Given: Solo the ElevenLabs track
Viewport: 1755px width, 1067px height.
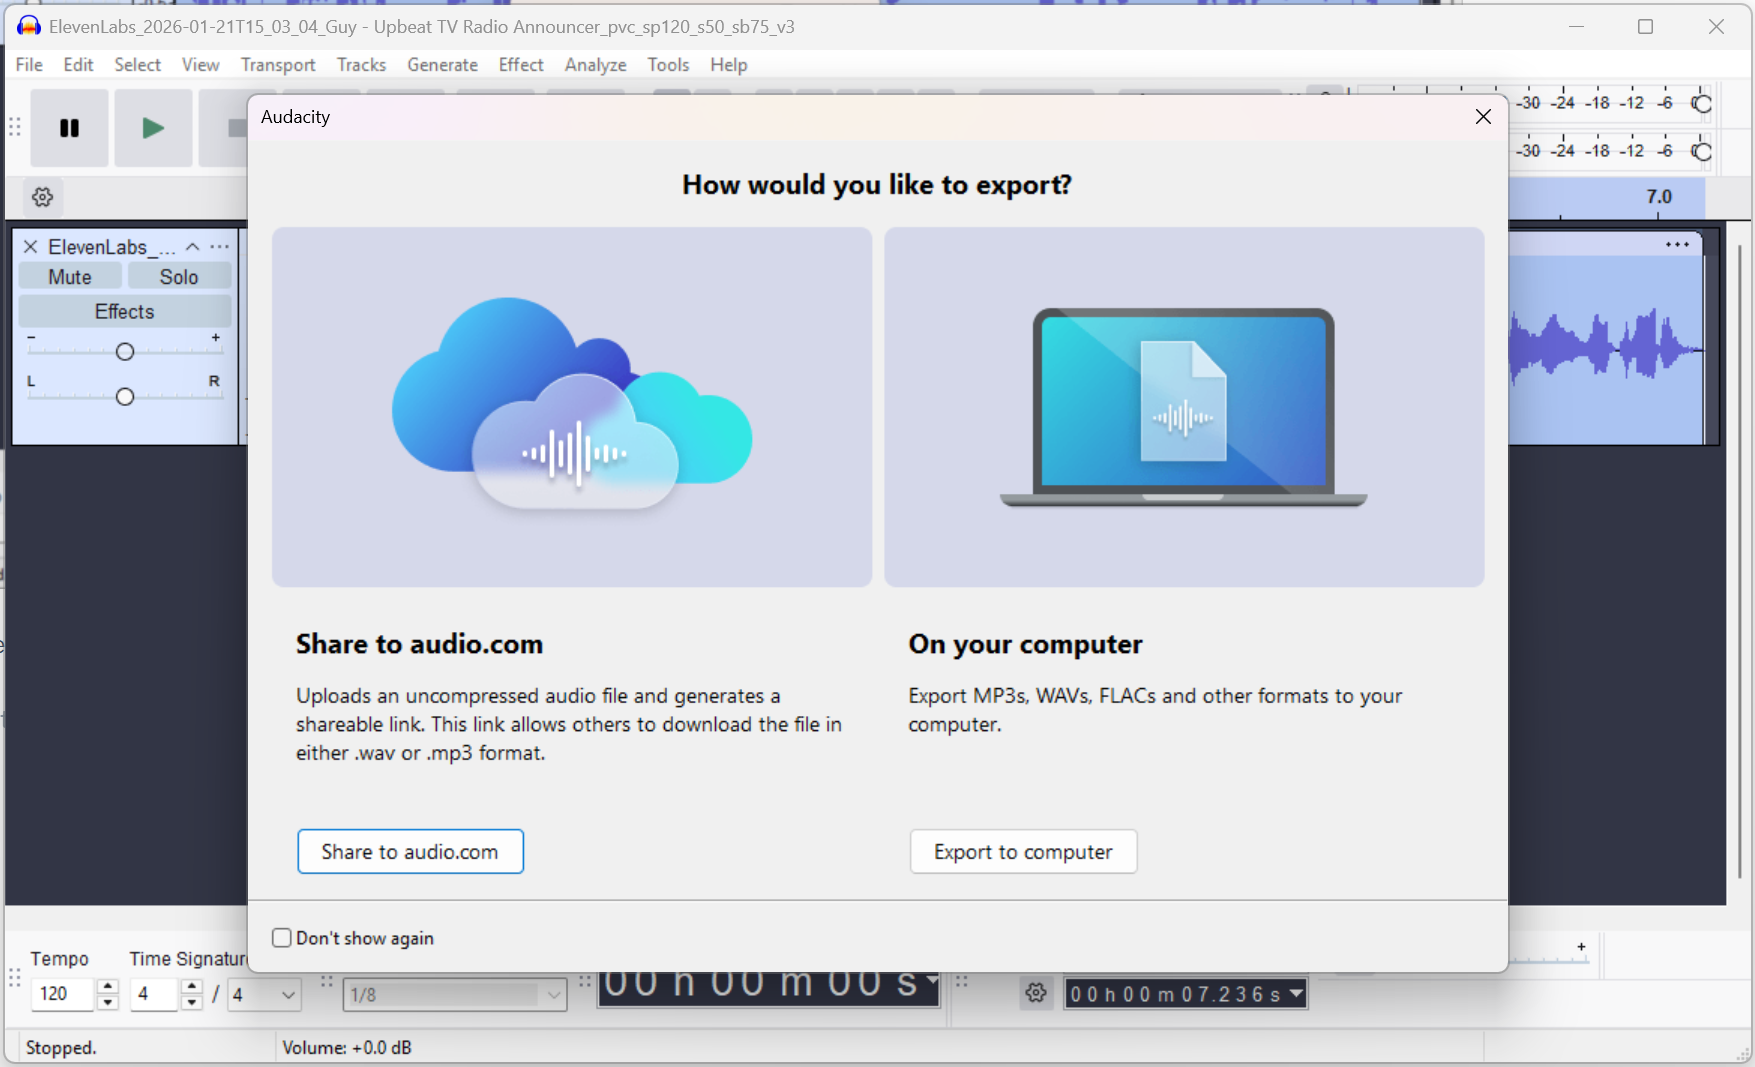Looking at the screenshot, I should pyautogui.click(x=179, y=277).
